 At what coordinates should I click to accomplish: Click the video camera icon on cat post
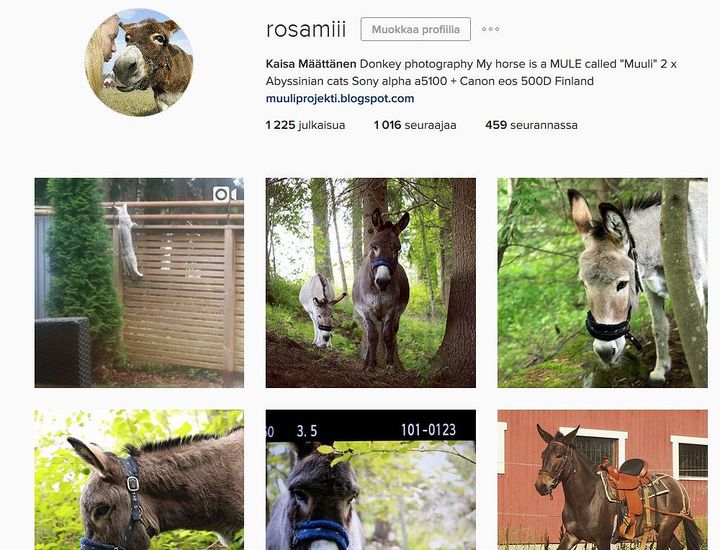tap(225, 195)
